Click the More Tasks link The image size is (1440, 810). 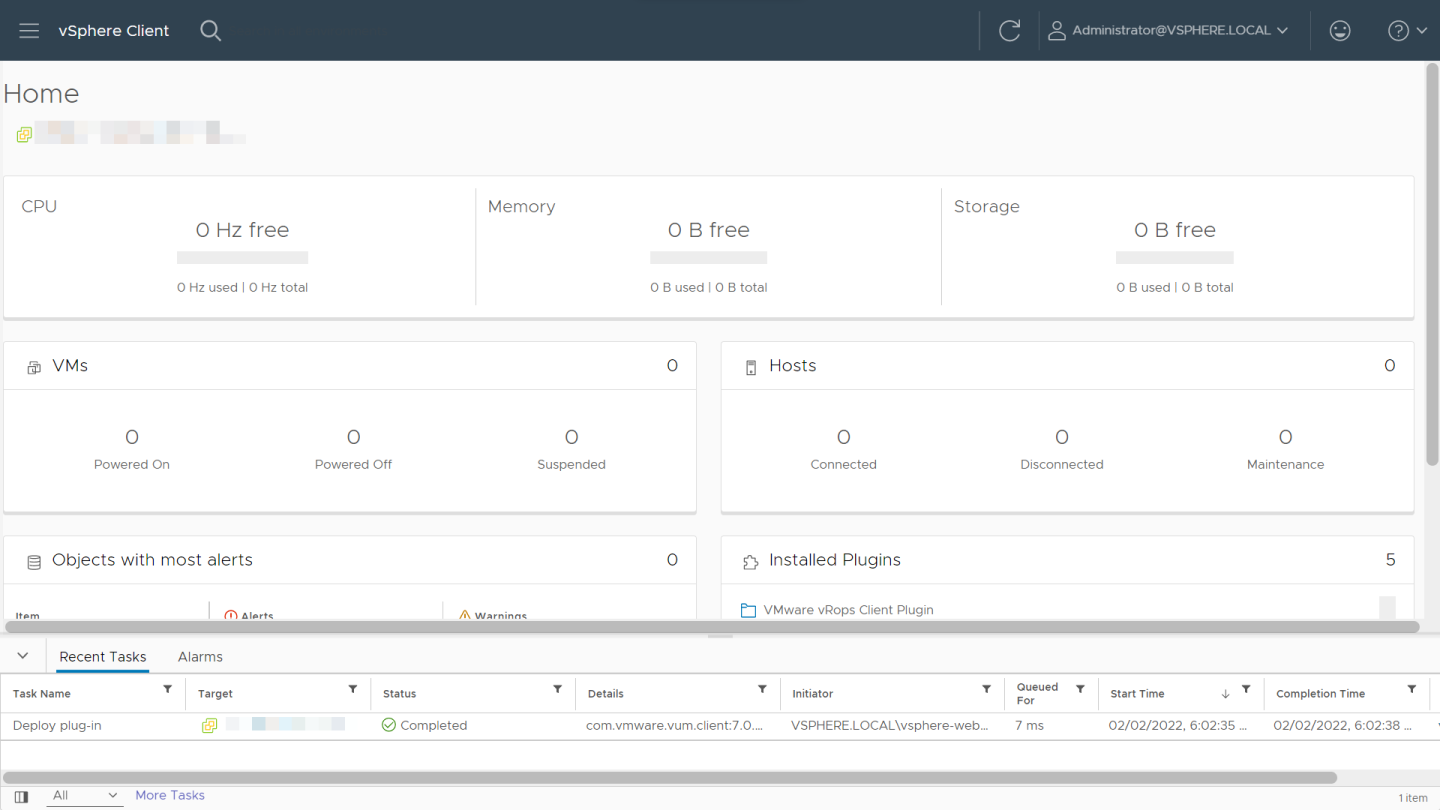[x=170, y=796]
